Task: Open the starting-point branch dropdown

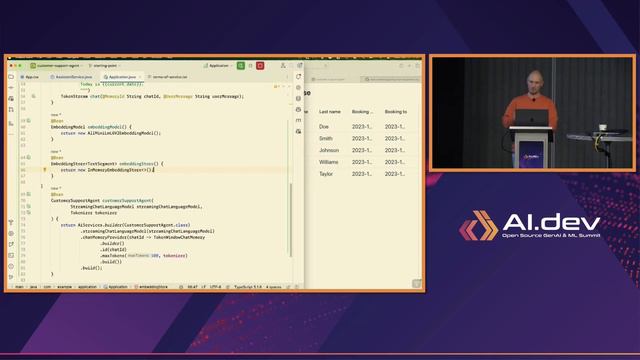Action: coord(105,66)
